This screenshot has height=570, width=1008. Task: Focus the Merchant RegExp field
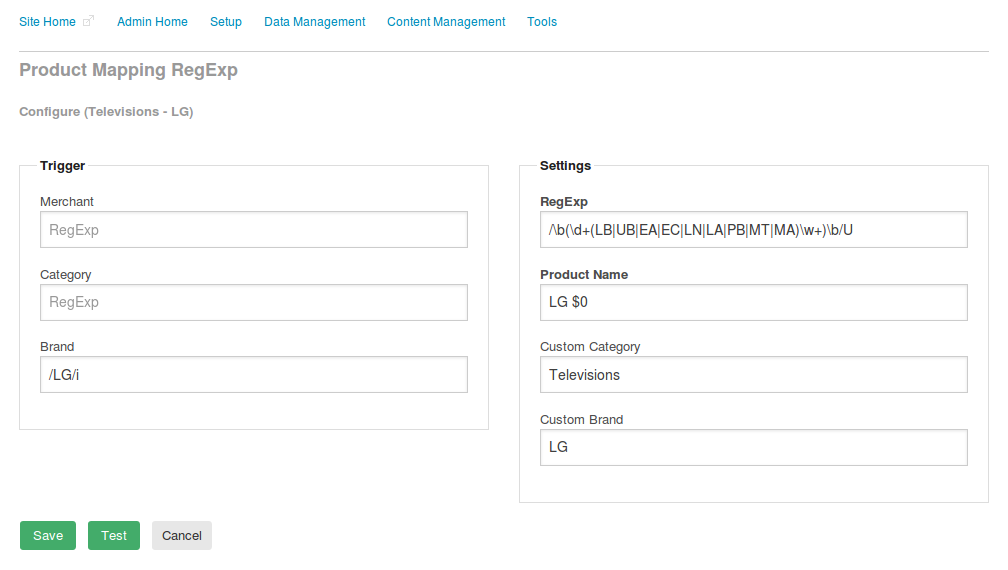point(254,229)
